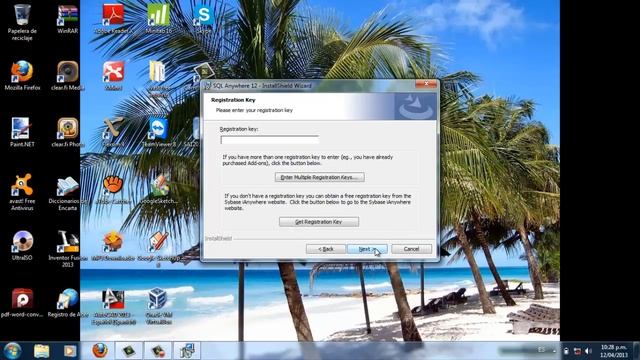Select the Mozilla Firefox desktop icon
This screenshot has width=640, height=360.
[22, 76]
